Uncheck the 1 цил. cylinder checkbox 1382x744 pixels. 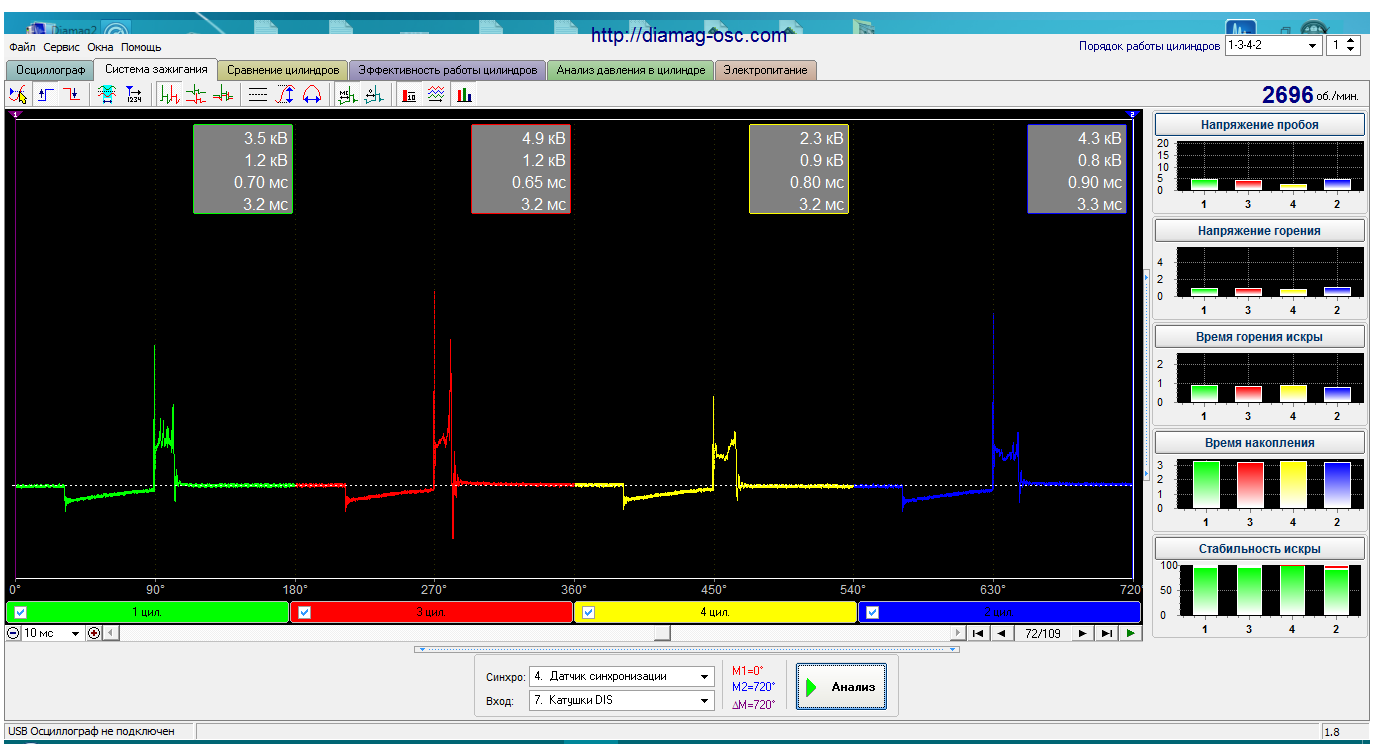tap(22, 612)
